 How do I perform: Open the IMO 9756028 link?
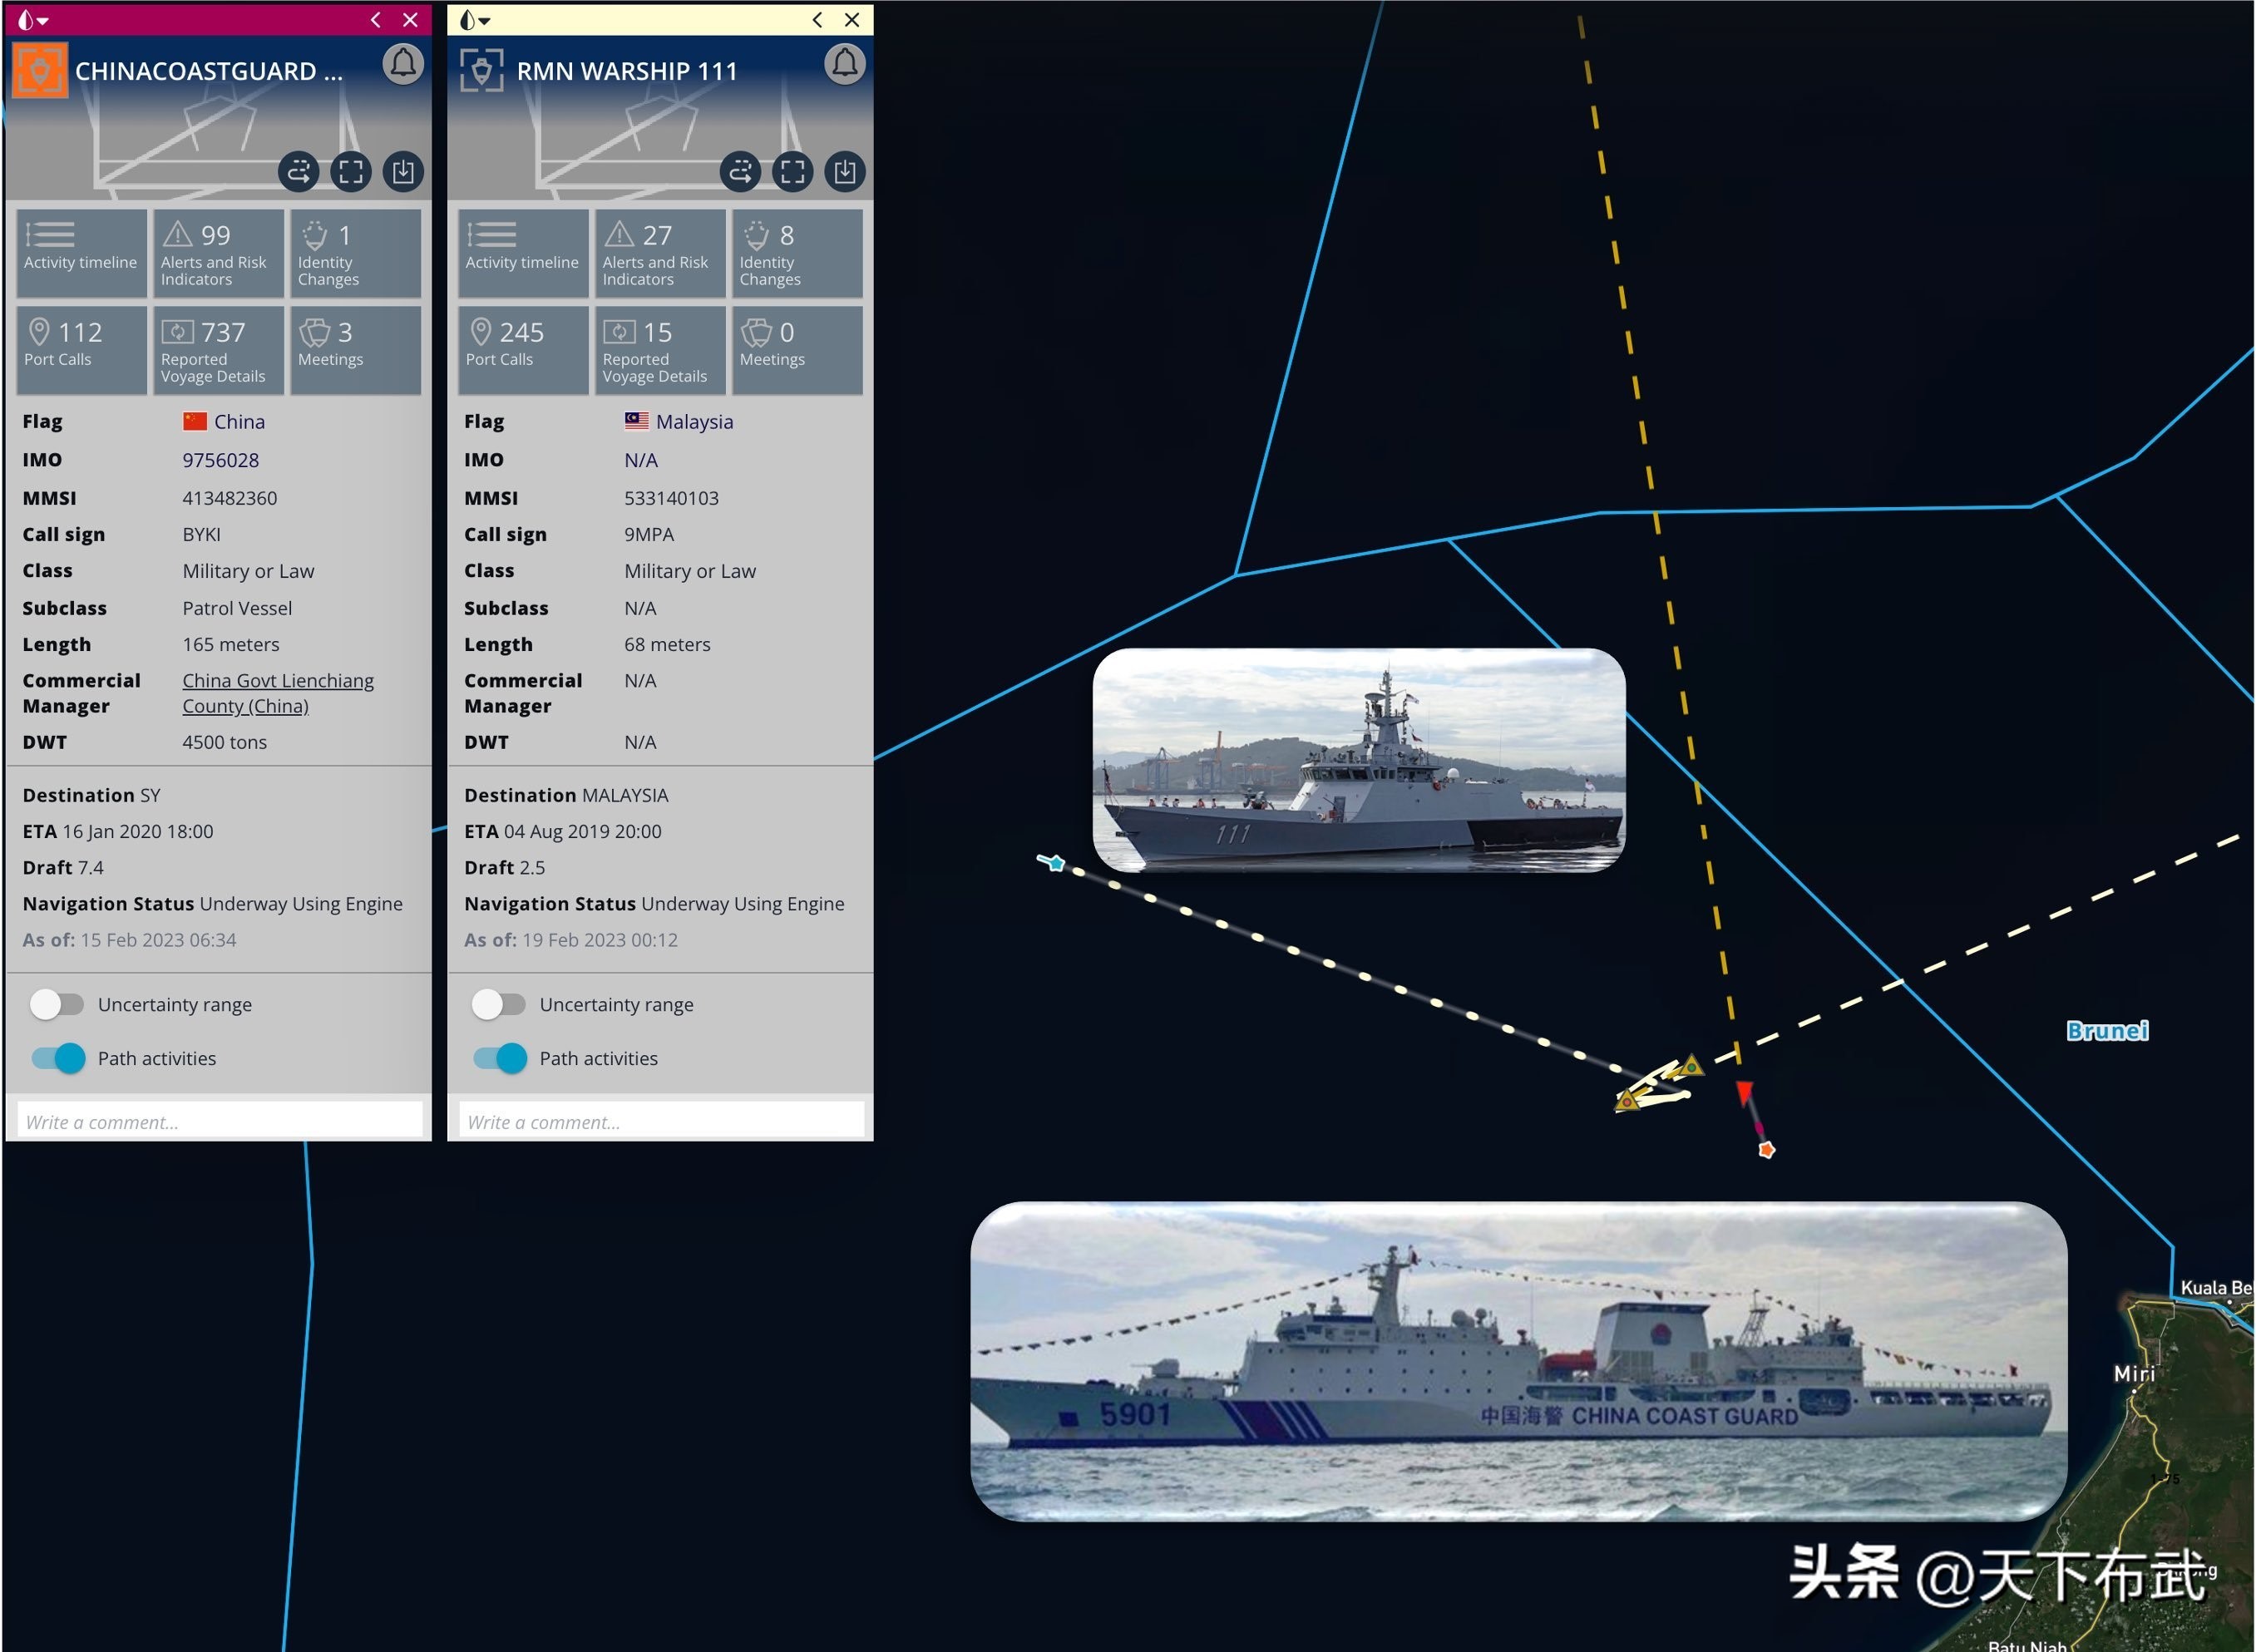[x=221, y=460]
